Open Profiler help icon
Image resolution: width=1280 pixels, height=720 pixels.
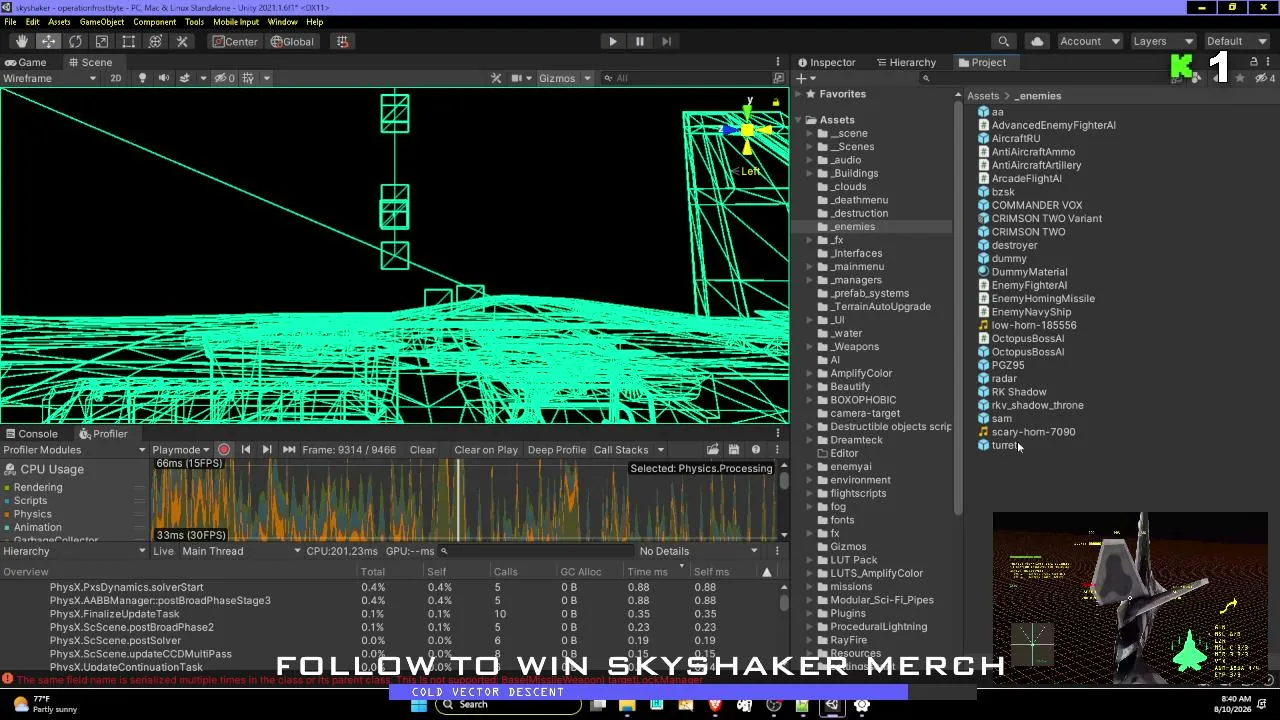(756, 450)
